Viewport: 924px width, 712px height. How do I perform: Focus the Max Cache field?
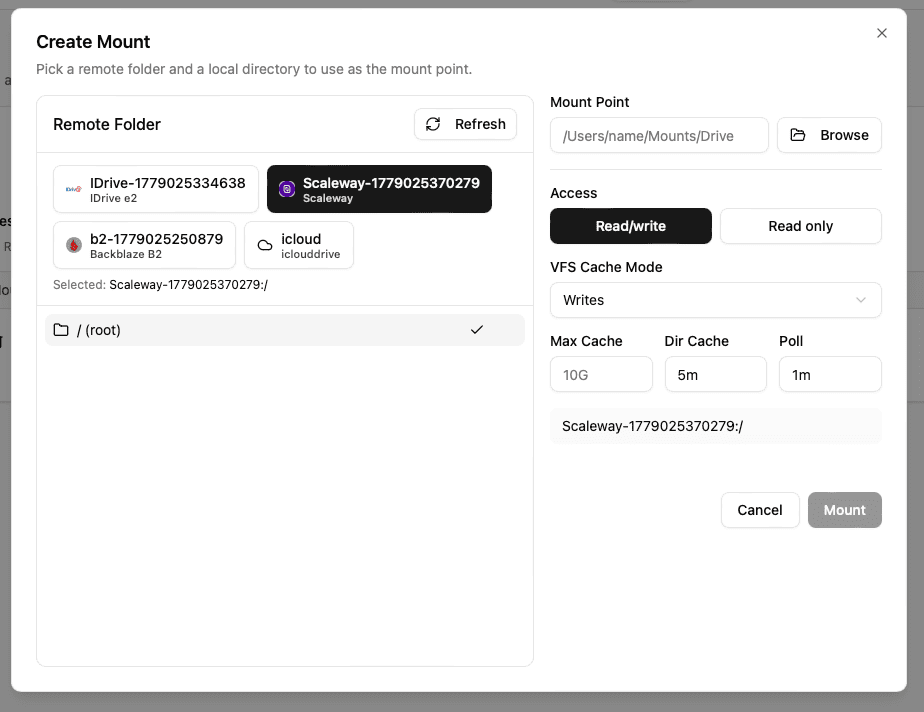(x=601, y=374)
